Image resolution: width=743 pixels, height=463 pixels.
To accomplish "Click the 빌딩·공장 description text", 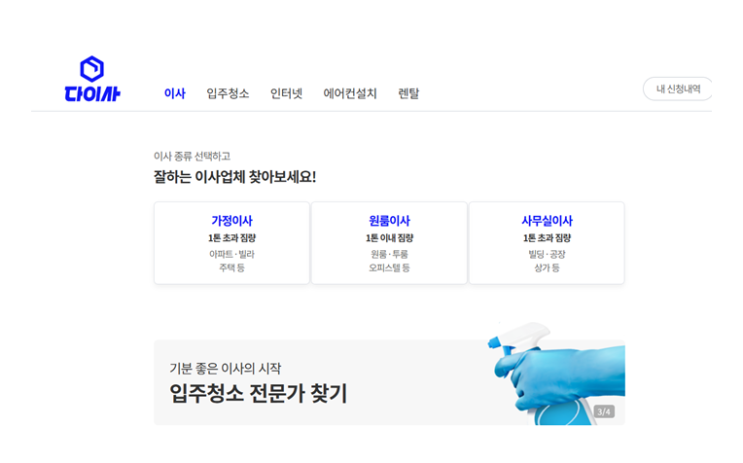I will pos(547,254).
